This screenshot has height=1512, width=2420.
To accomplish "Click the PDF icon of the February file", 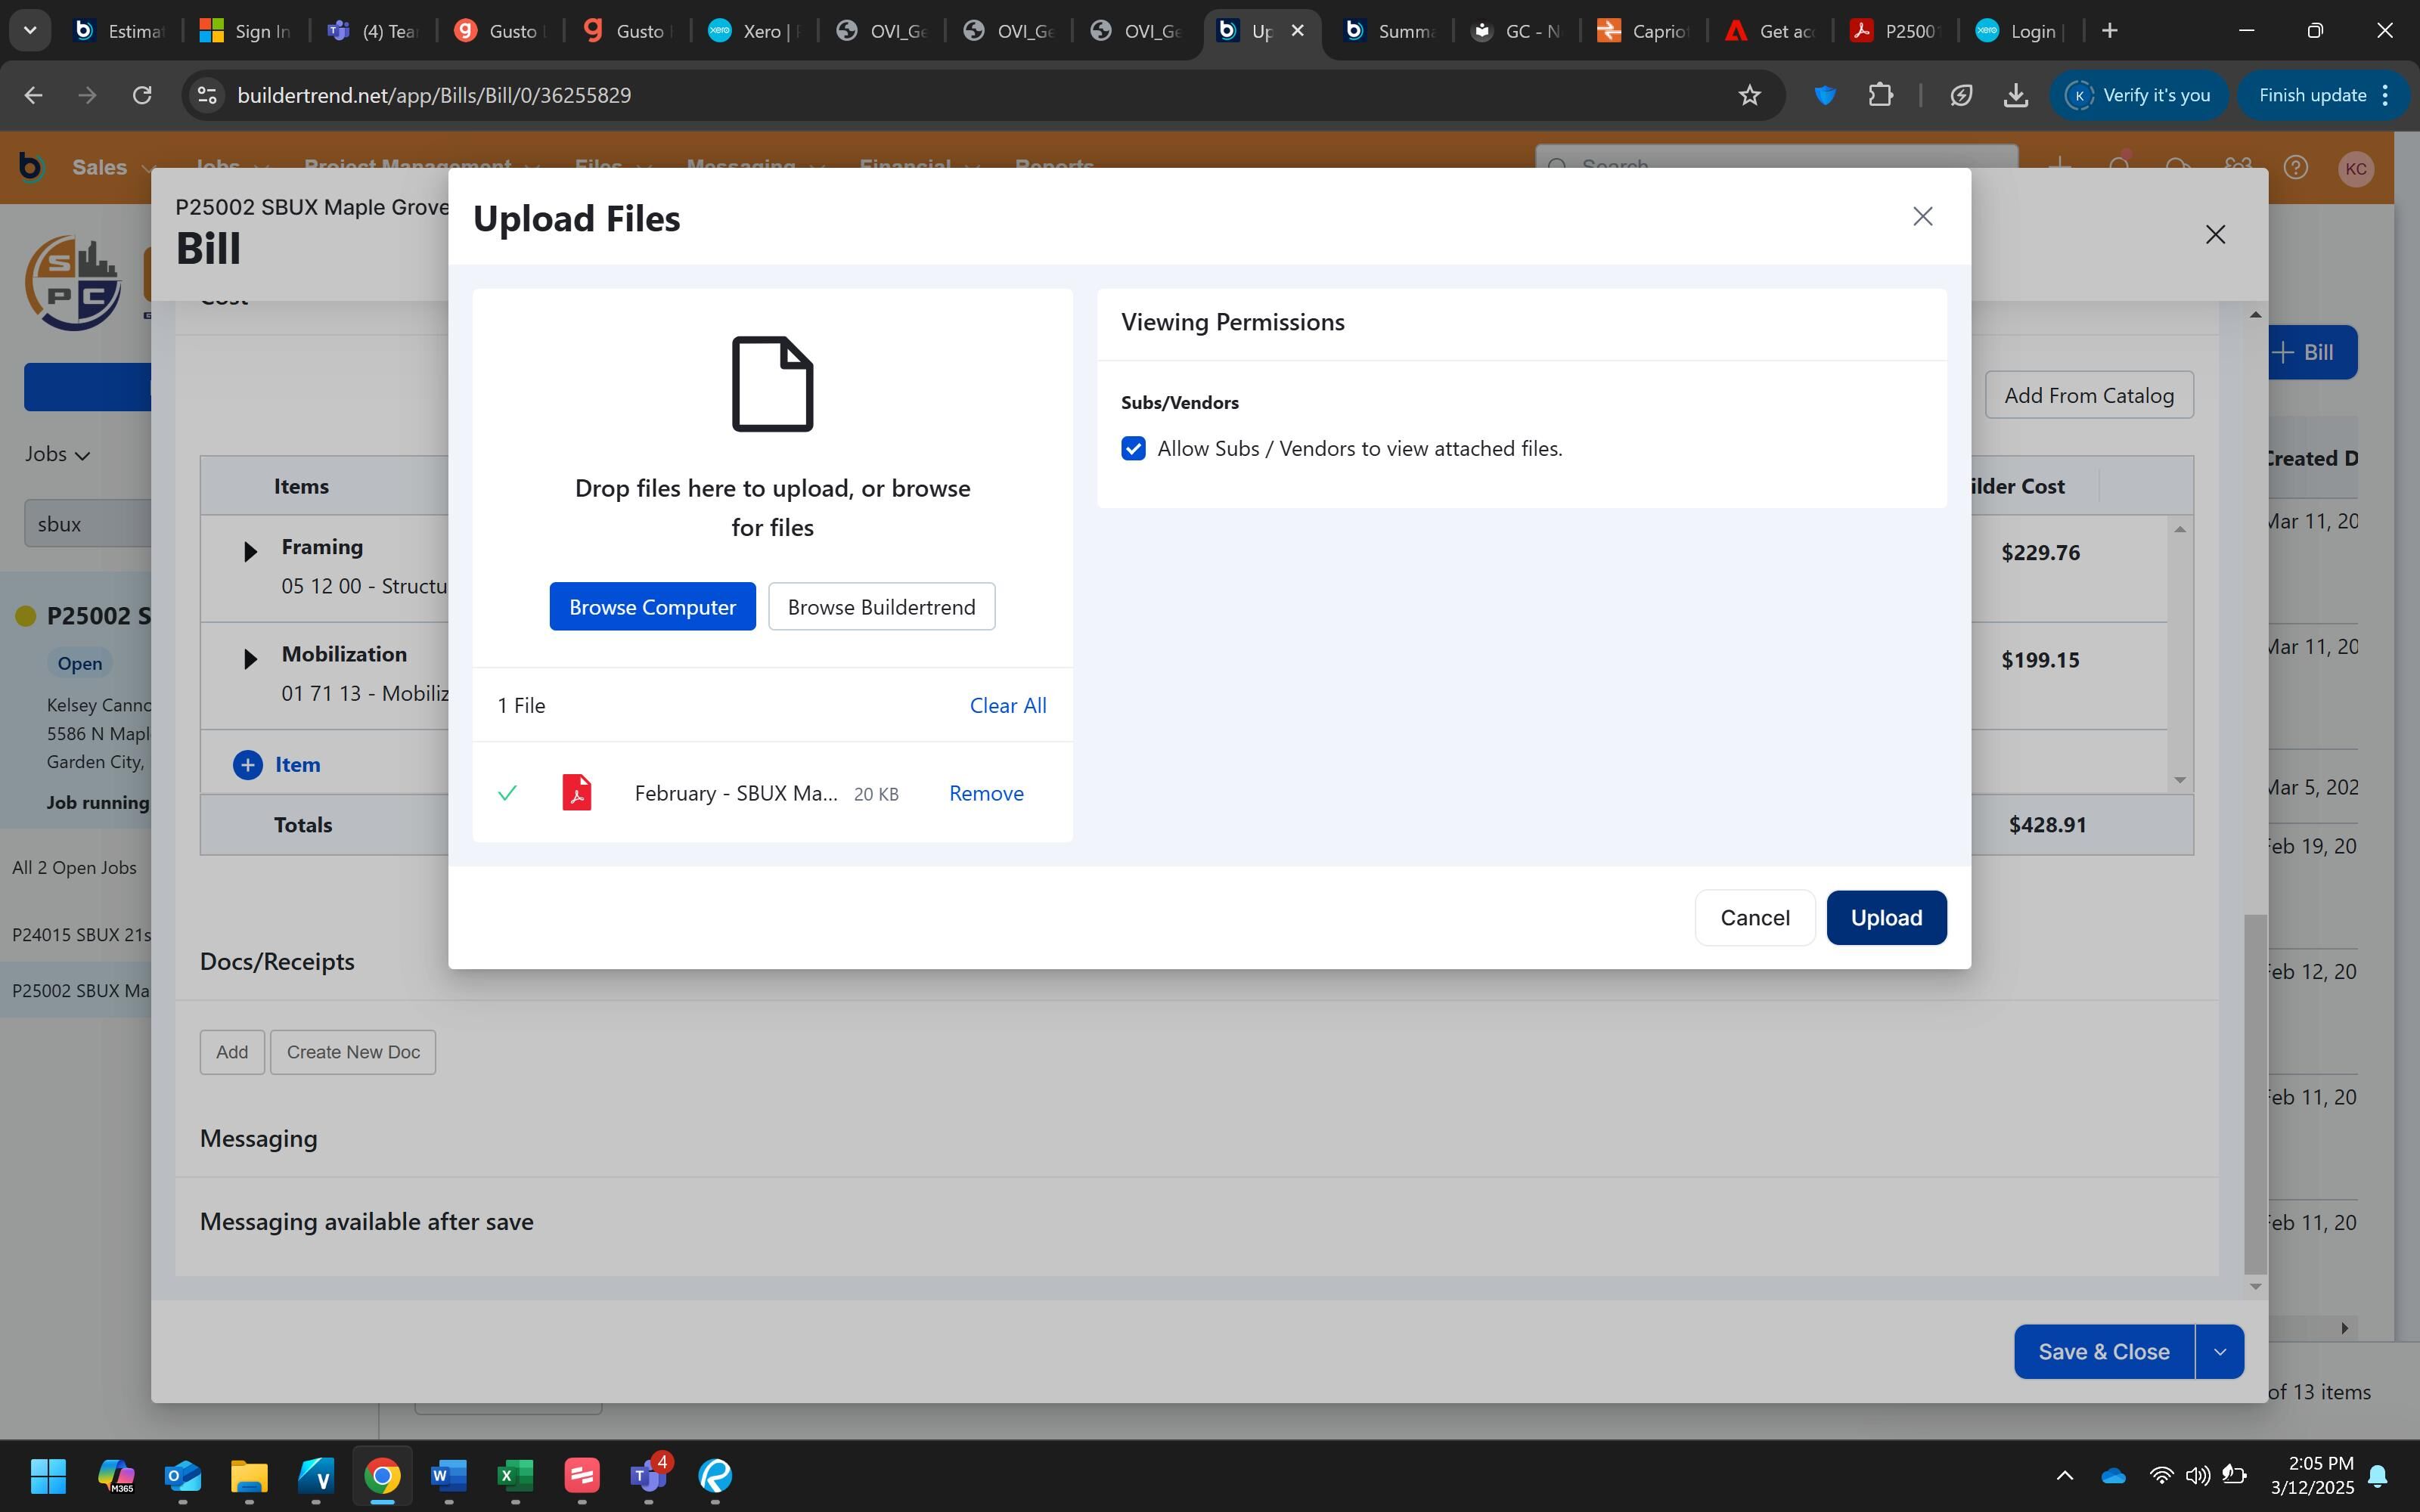I will [x=576, y=793].
